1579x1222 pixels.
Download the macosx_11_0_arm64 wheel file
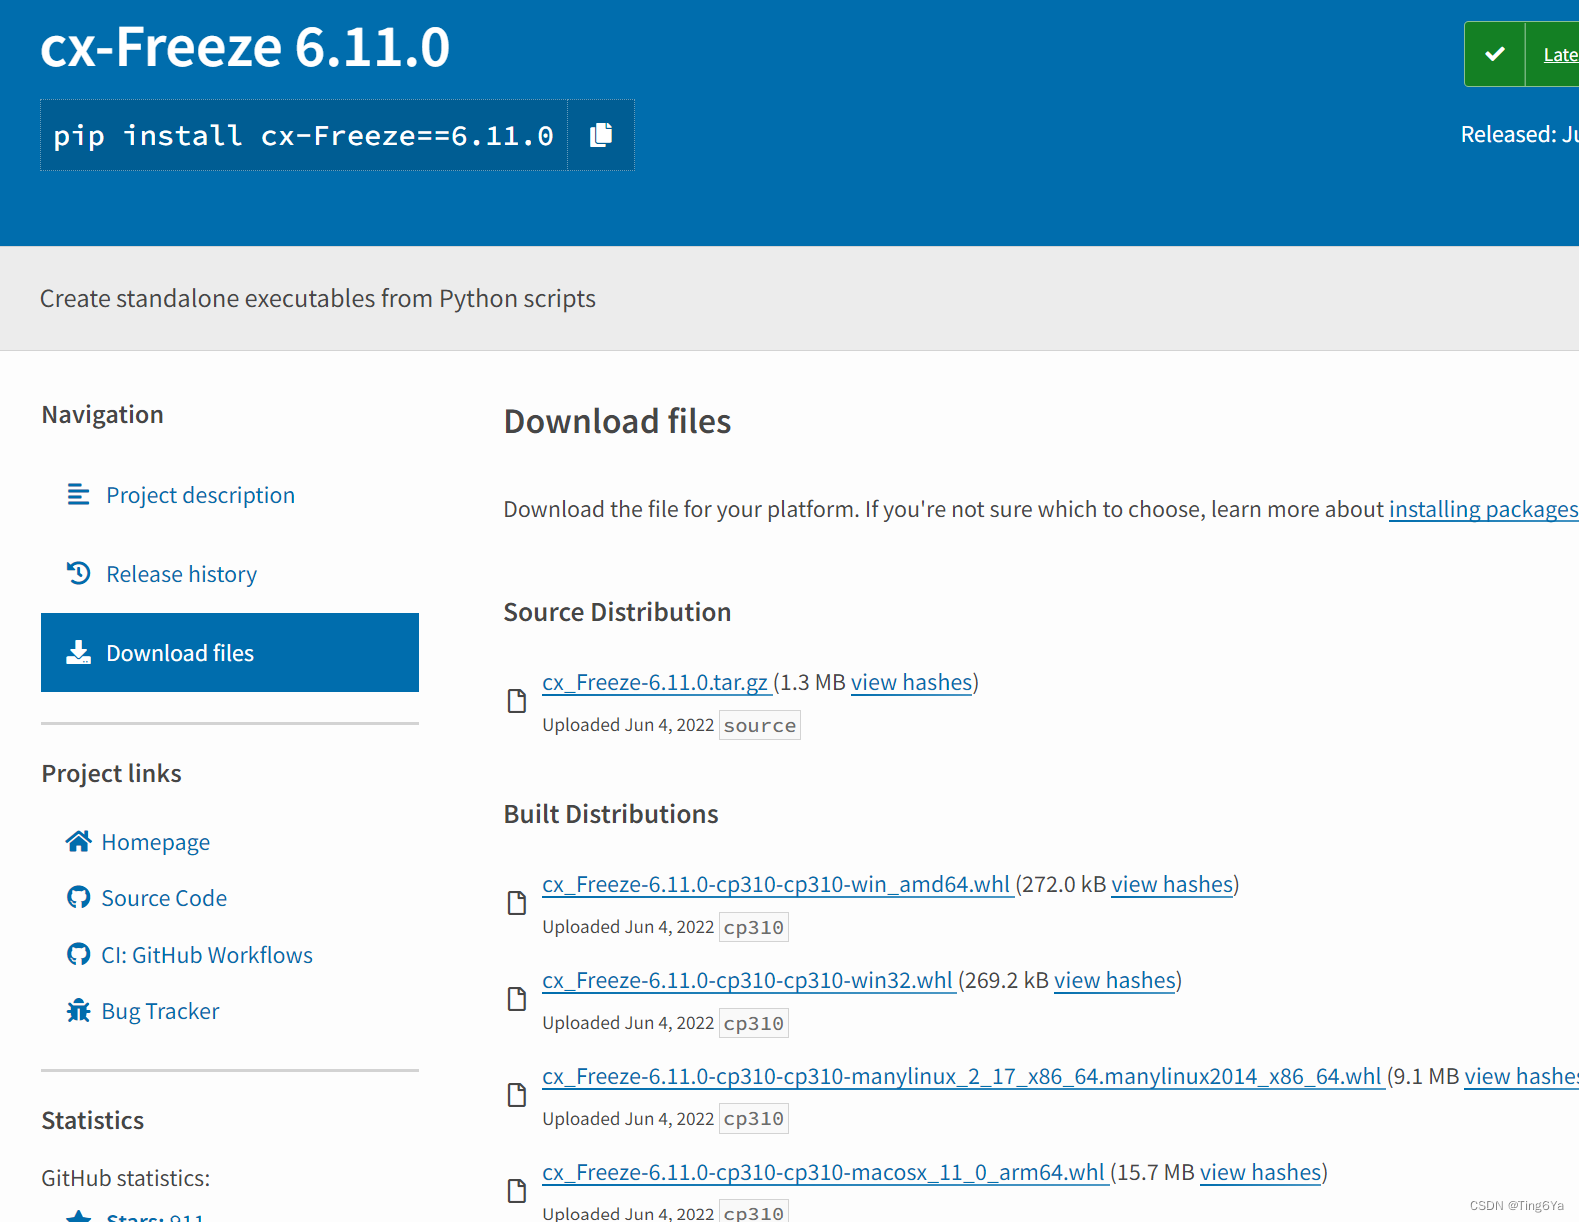click(x=825, y=1172)
